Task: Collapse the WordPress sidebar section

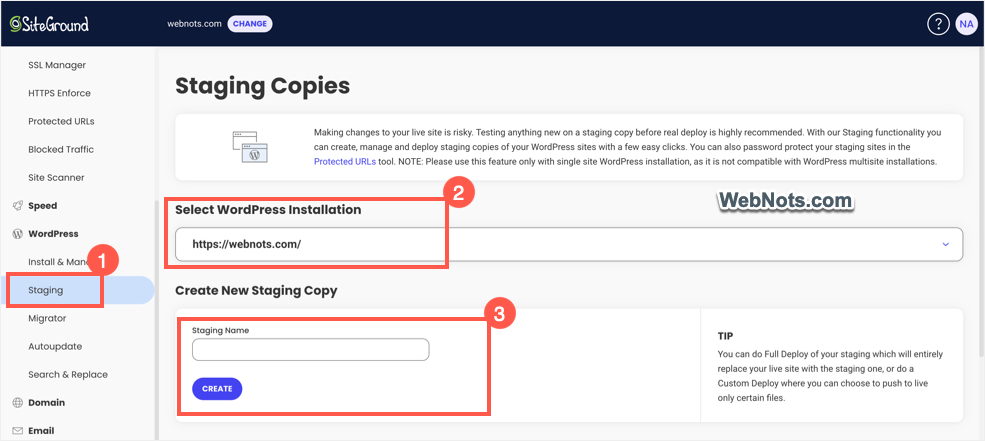Action: (x=53, y=234)
